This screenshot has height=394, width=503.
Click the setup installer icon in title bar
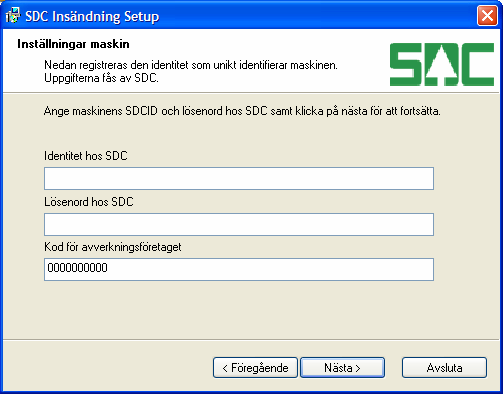pos(13,15)
